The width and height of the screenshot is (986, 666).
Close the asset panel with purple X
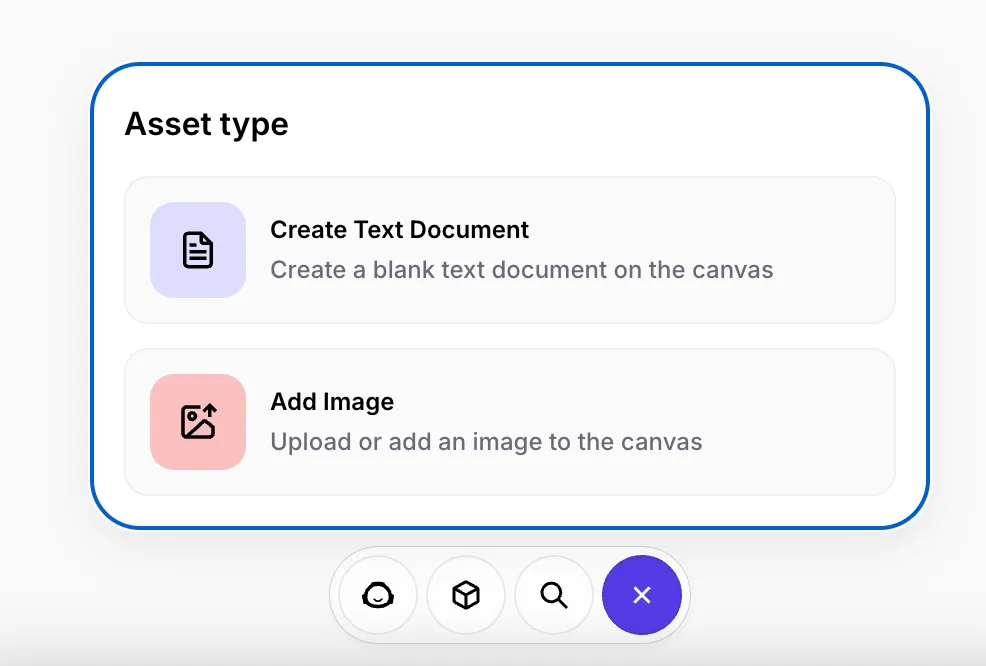coord(642,595)
